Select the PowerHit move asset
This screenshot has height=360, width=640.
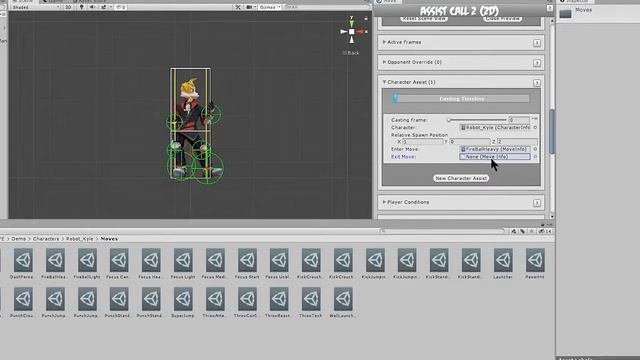(535, 264)
